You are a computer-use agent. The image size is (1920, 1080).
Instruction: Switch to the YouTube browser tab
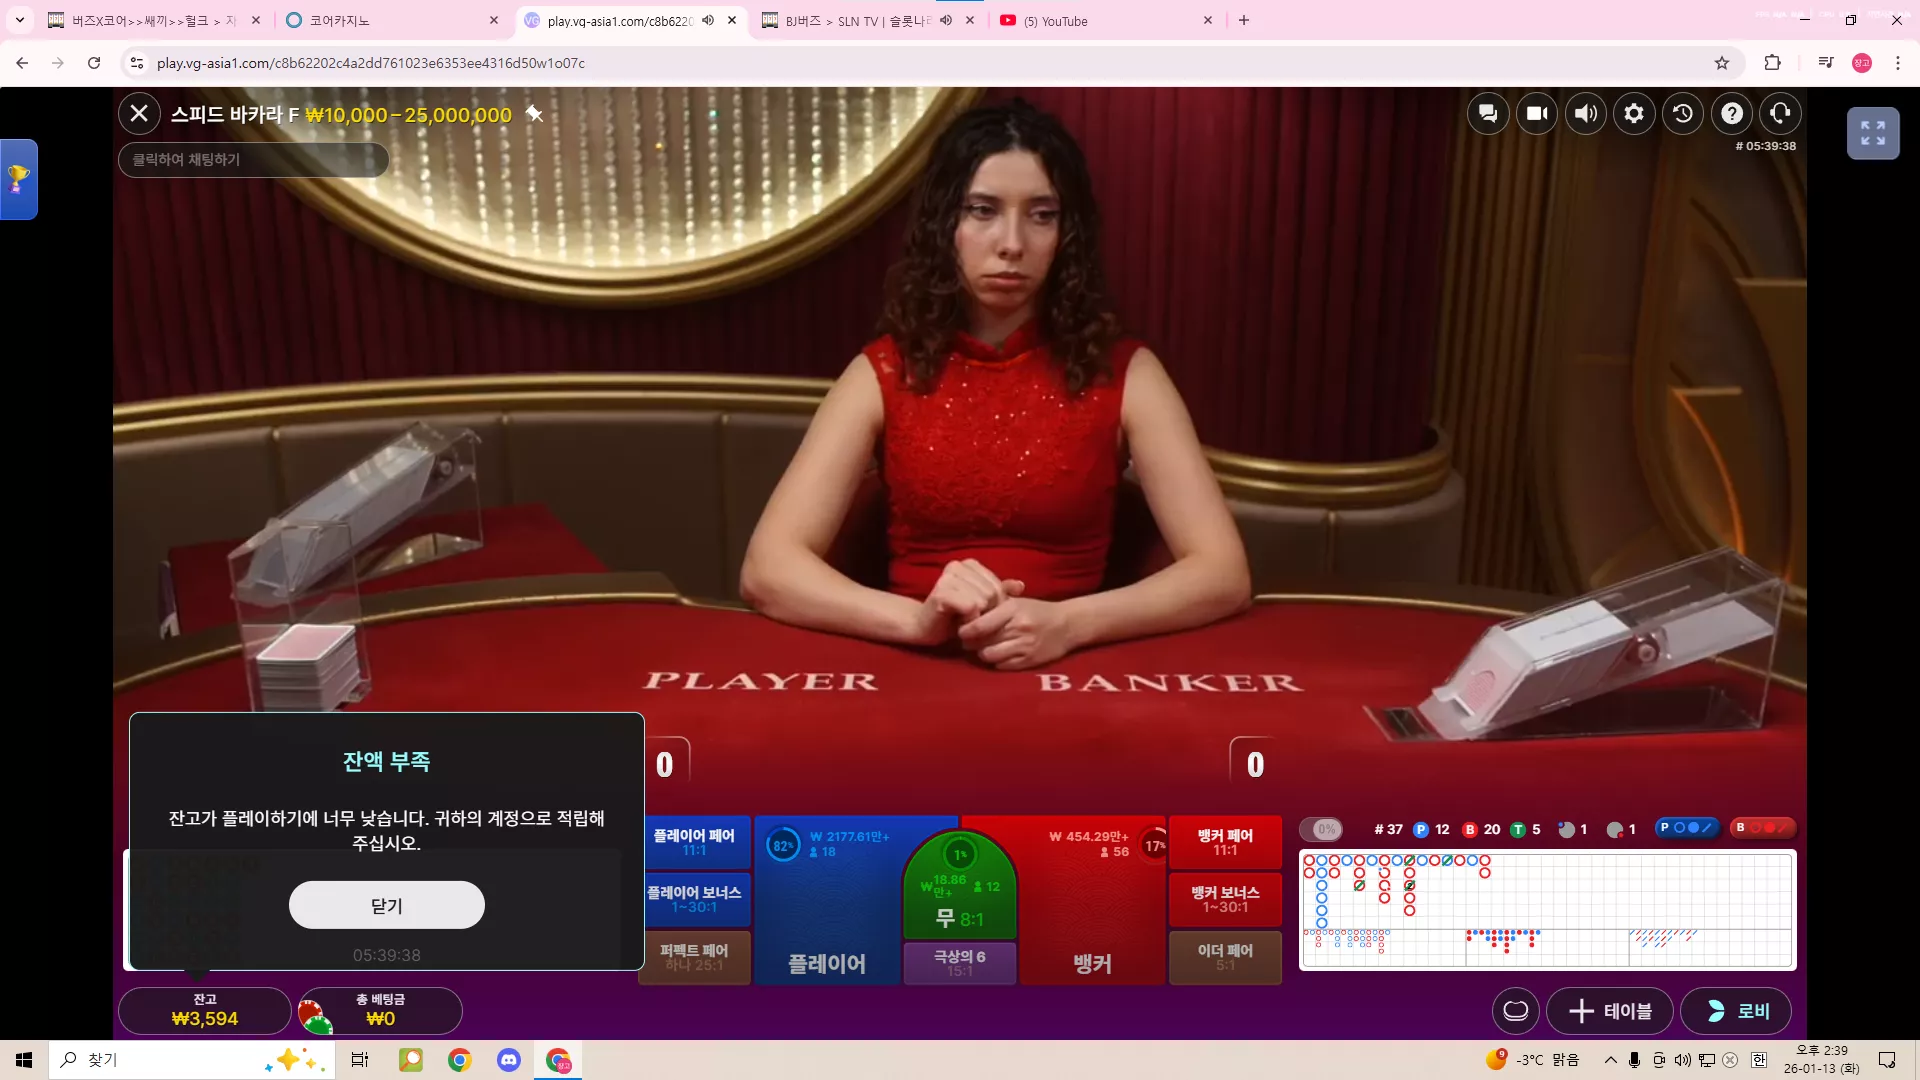pyautogui.click(x=1105, y=20)
